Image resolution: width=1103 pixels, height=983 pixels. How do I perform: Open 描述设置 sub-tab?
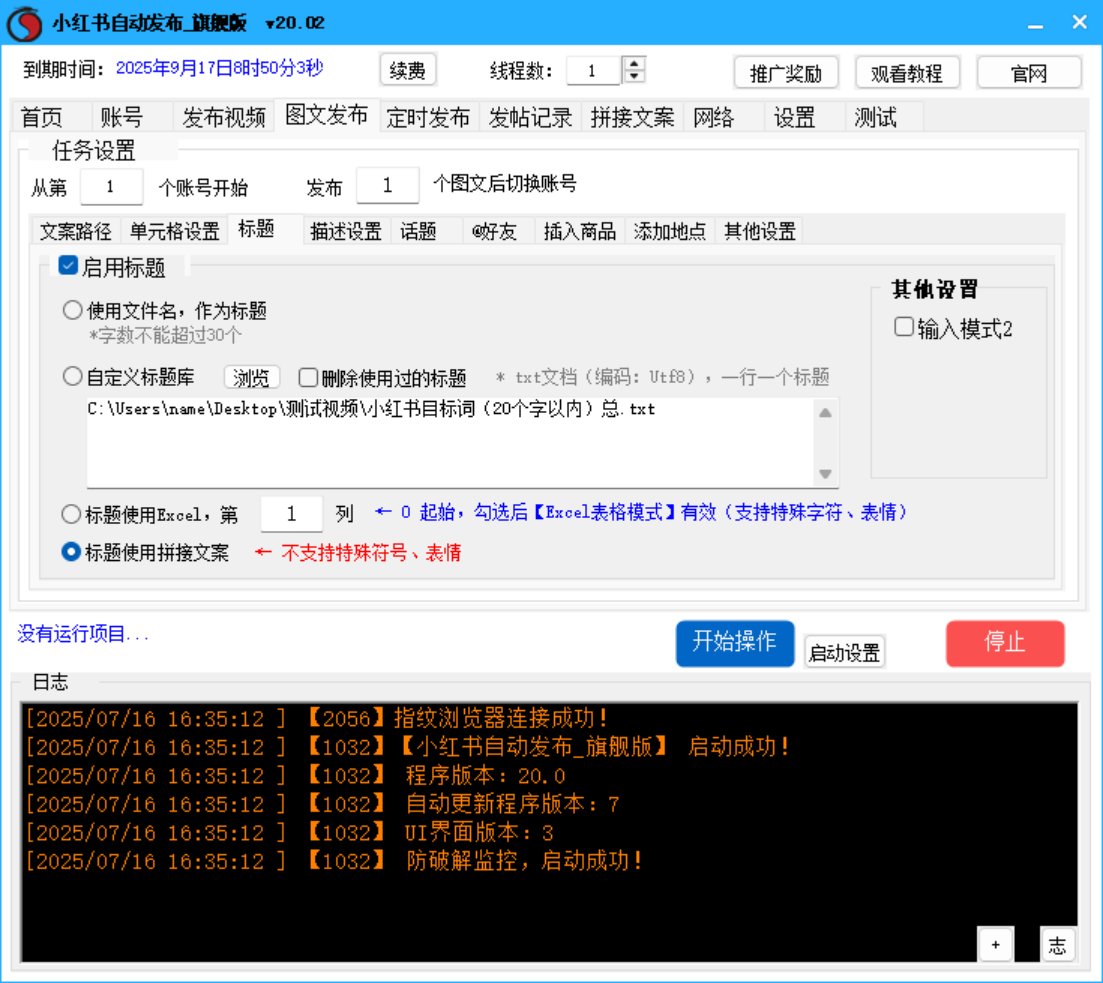pos(345,231)
